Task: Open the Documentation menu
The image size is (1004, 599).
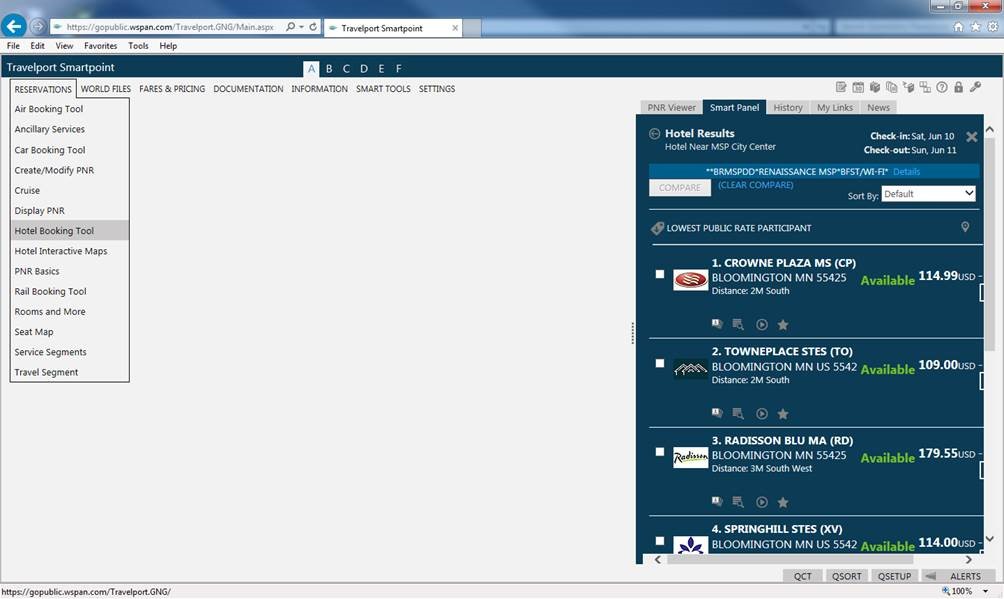Action: click(248, 89)
